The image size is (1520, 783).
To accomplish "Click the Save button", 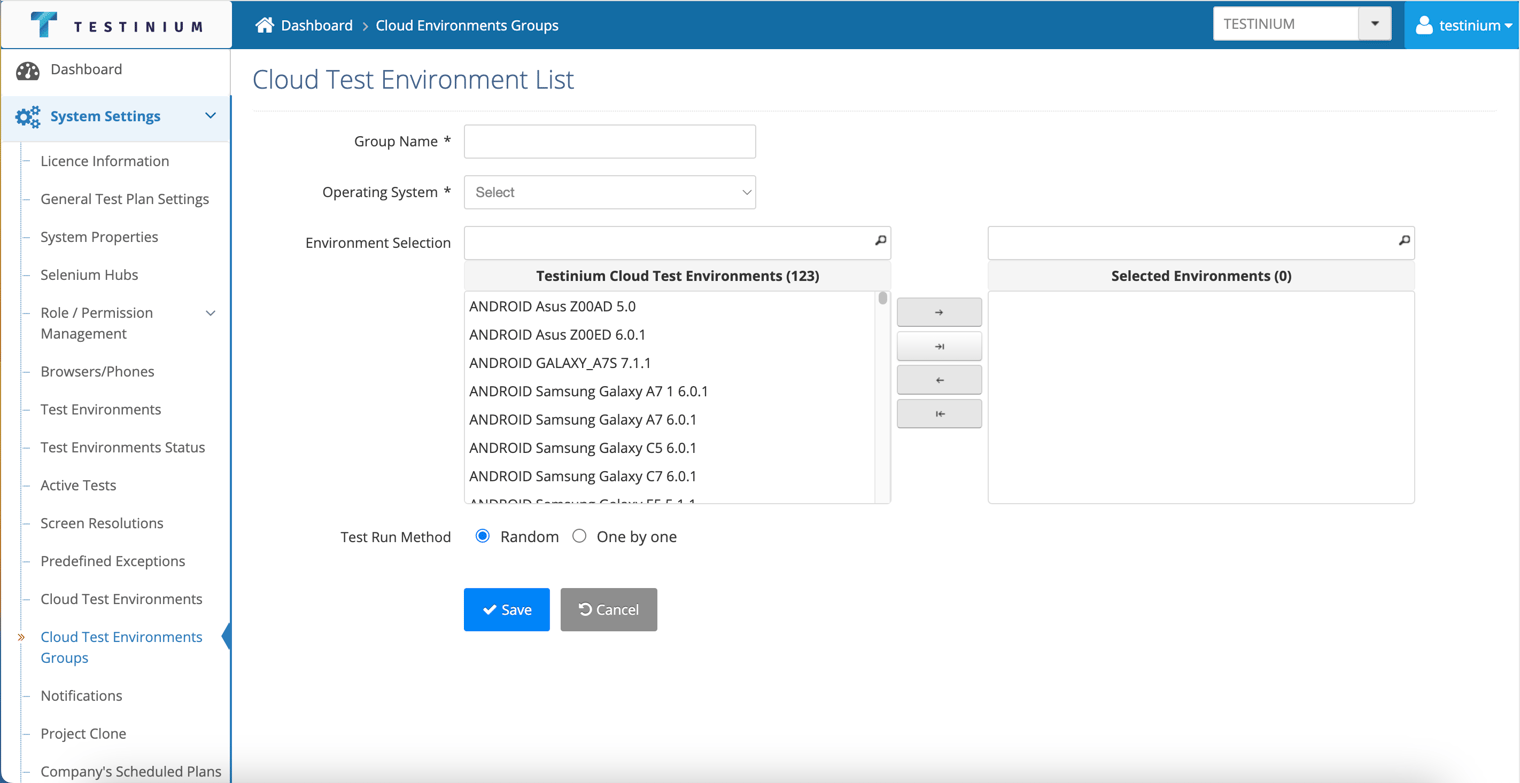I will (x=507, y=609).
